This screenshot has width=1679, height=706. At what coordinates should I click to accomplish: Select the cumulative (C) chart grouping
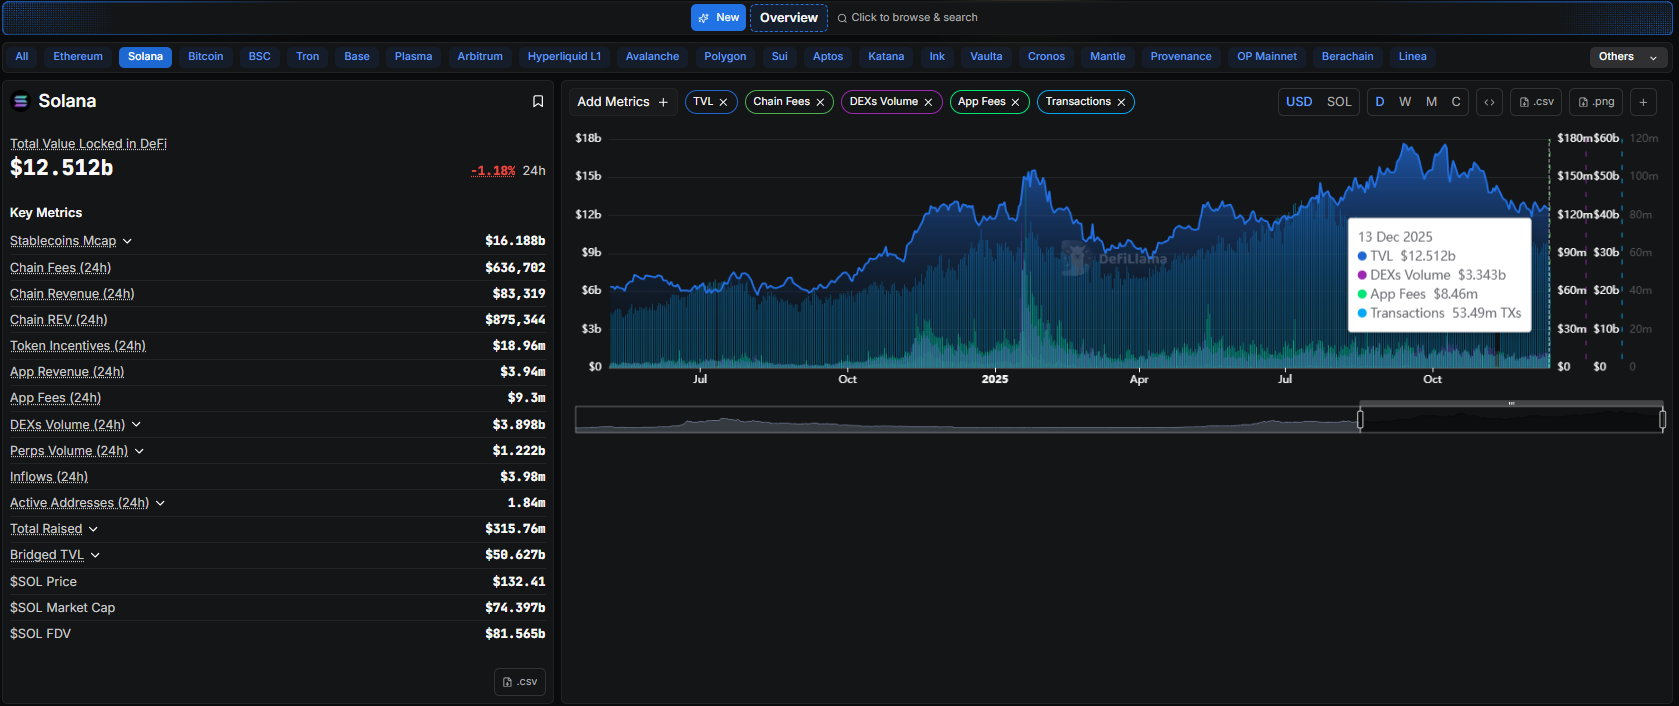pyautogui.click(x=1456, y=102)
